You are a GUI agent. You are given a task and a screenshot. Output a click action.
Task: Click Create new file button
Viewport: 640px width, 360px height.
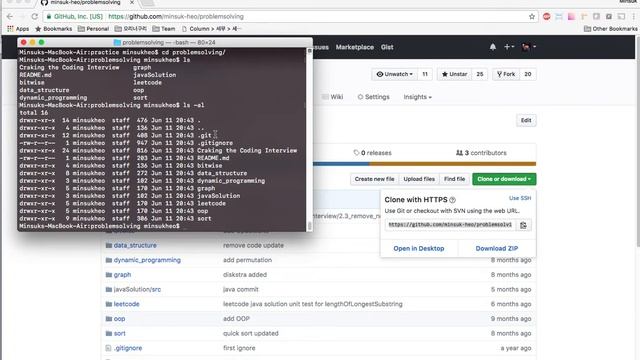374,179
